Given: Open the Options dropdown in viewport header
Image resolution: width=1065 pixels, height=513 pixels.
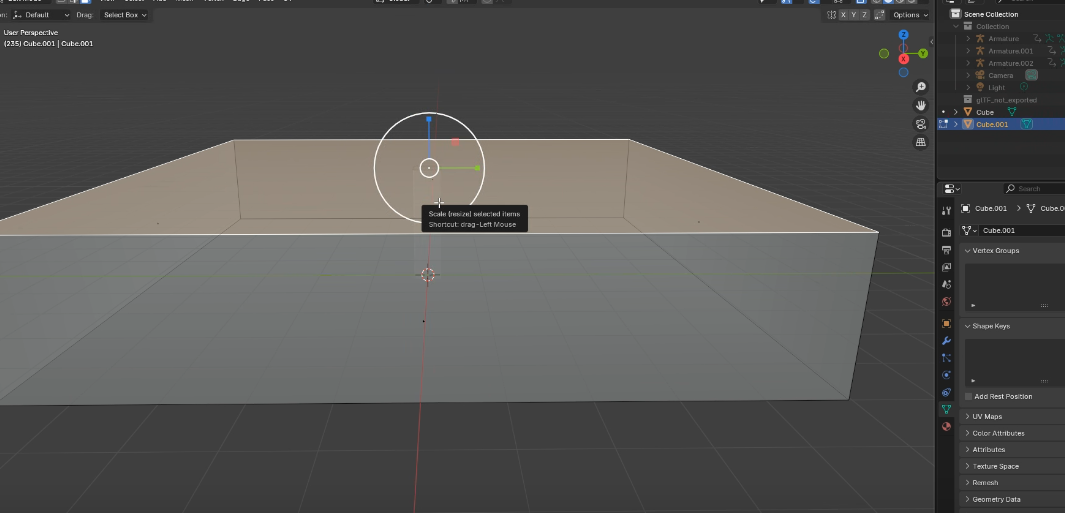Looking at the screenshot, I should click(909, 15).
